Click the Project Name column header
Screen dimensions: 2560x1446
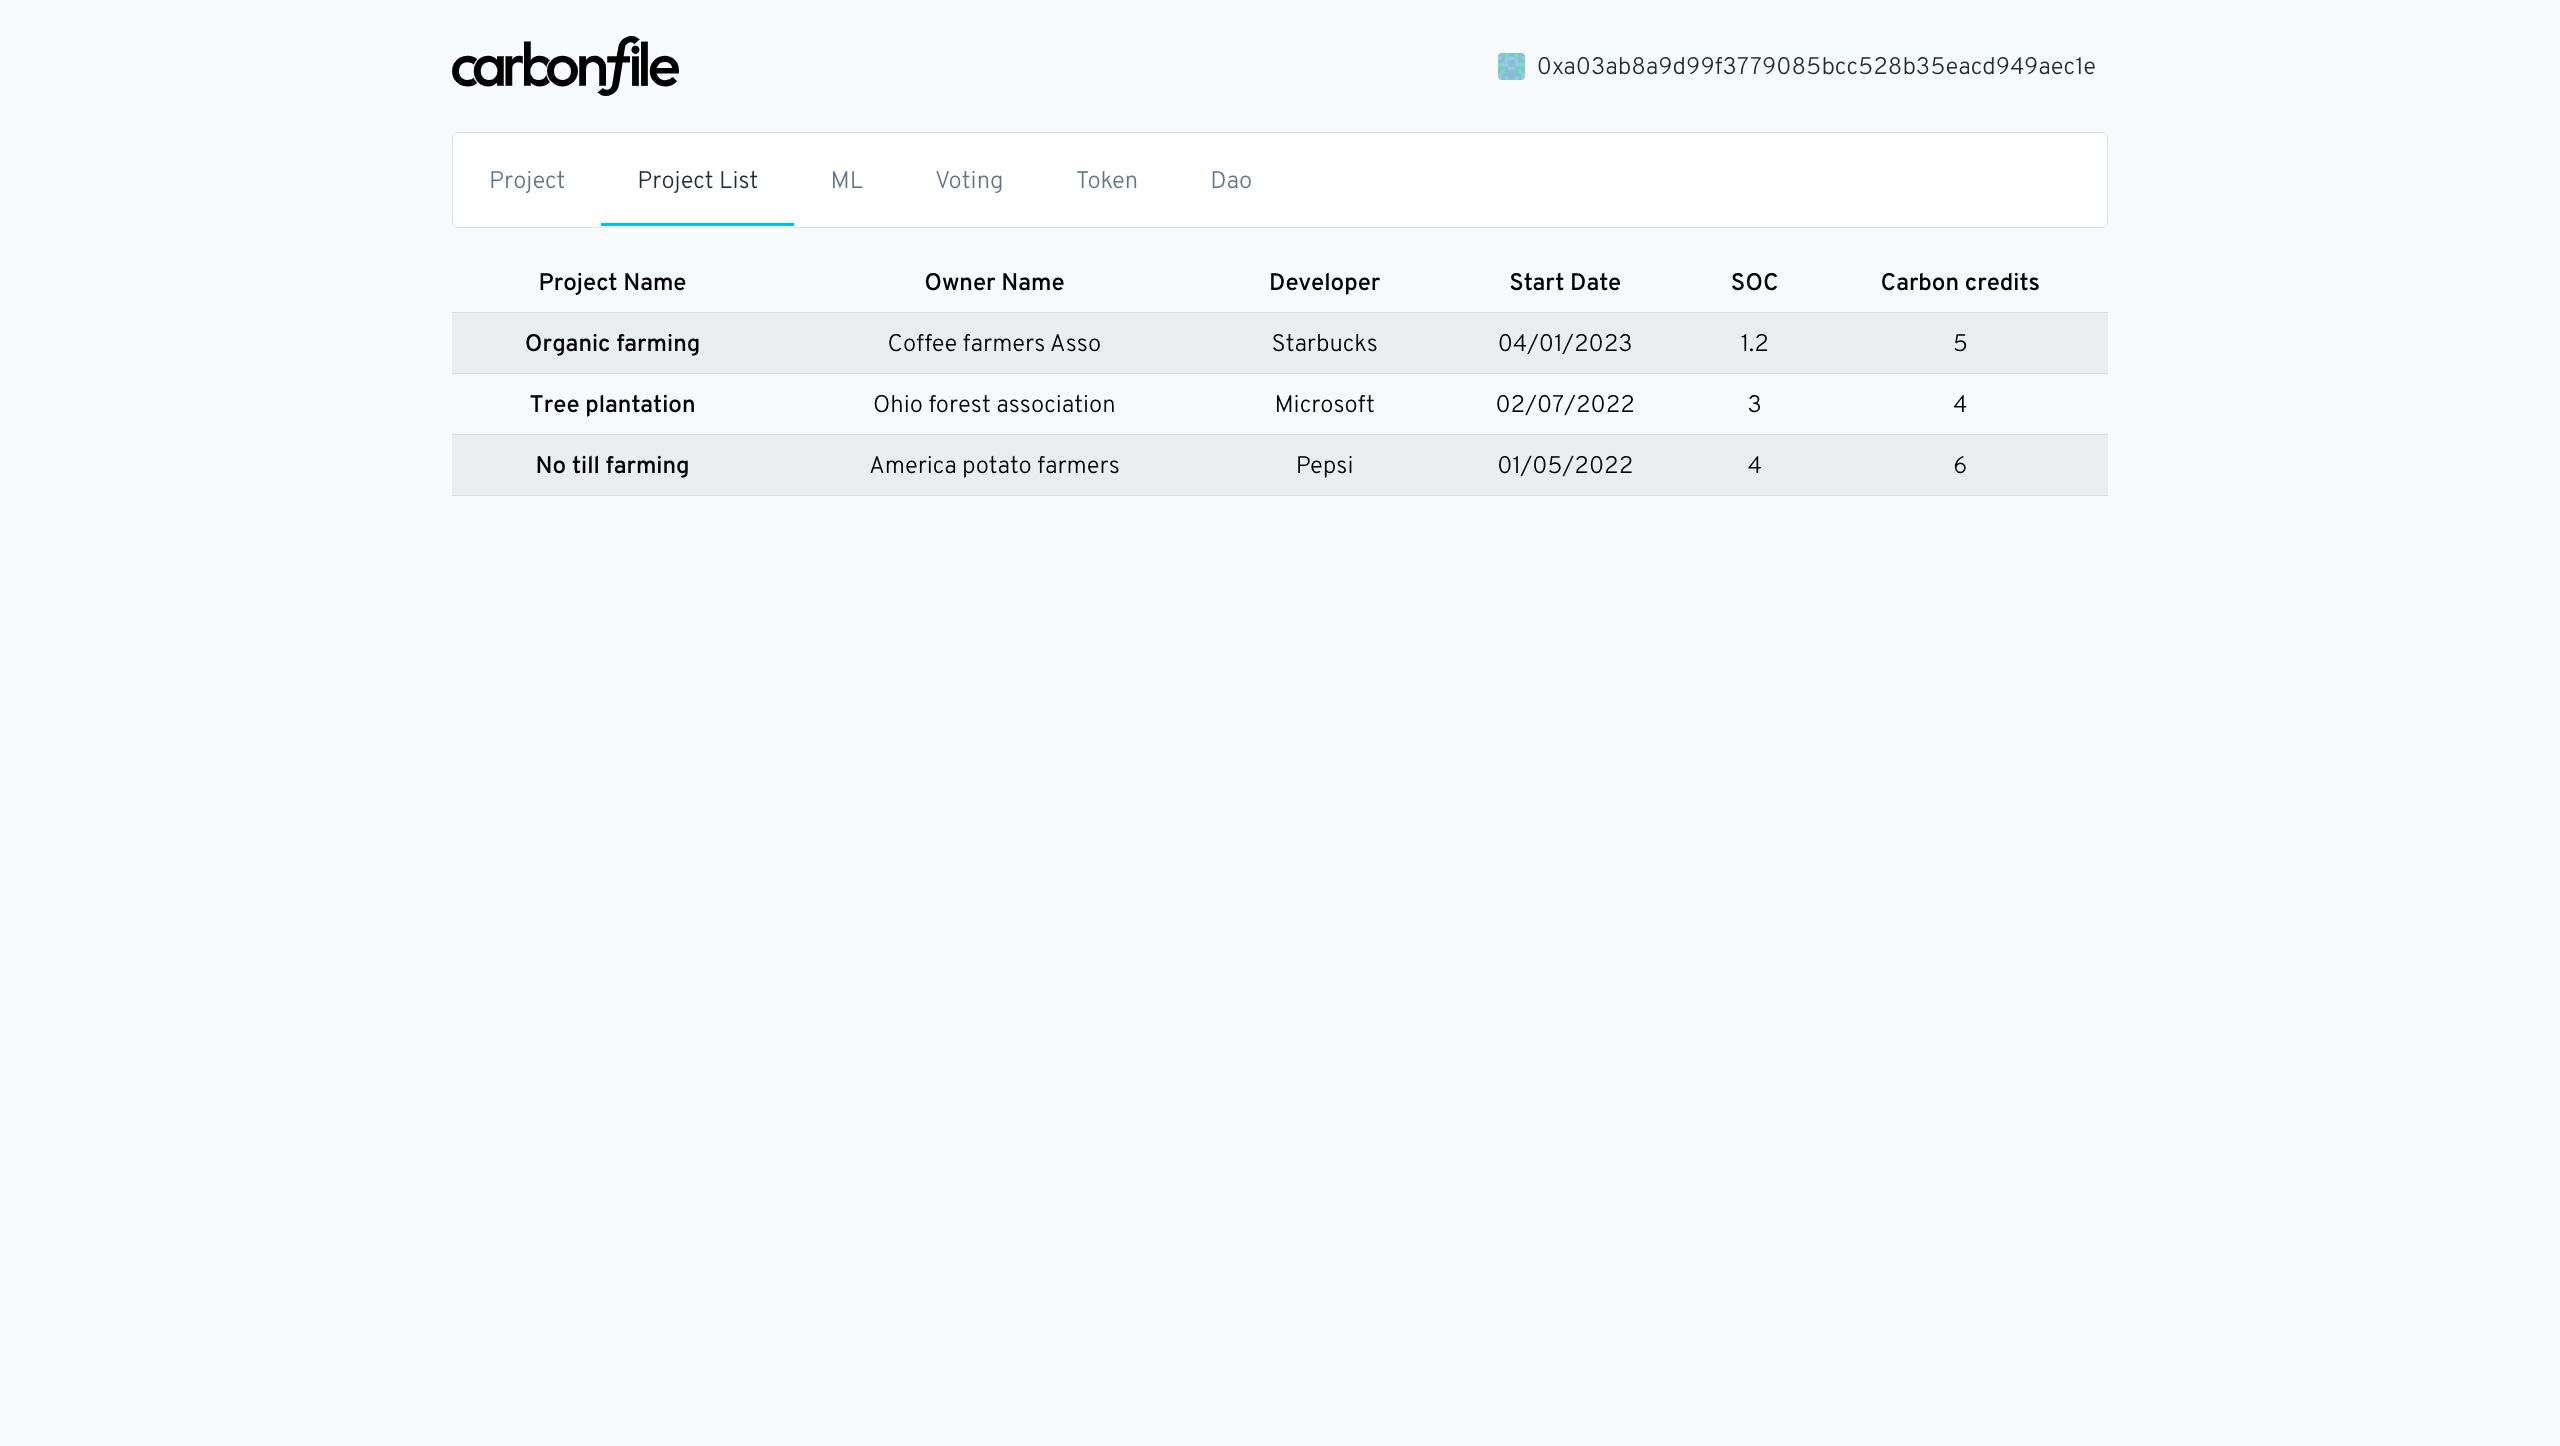pyautogui.click(x=612, y=282)
